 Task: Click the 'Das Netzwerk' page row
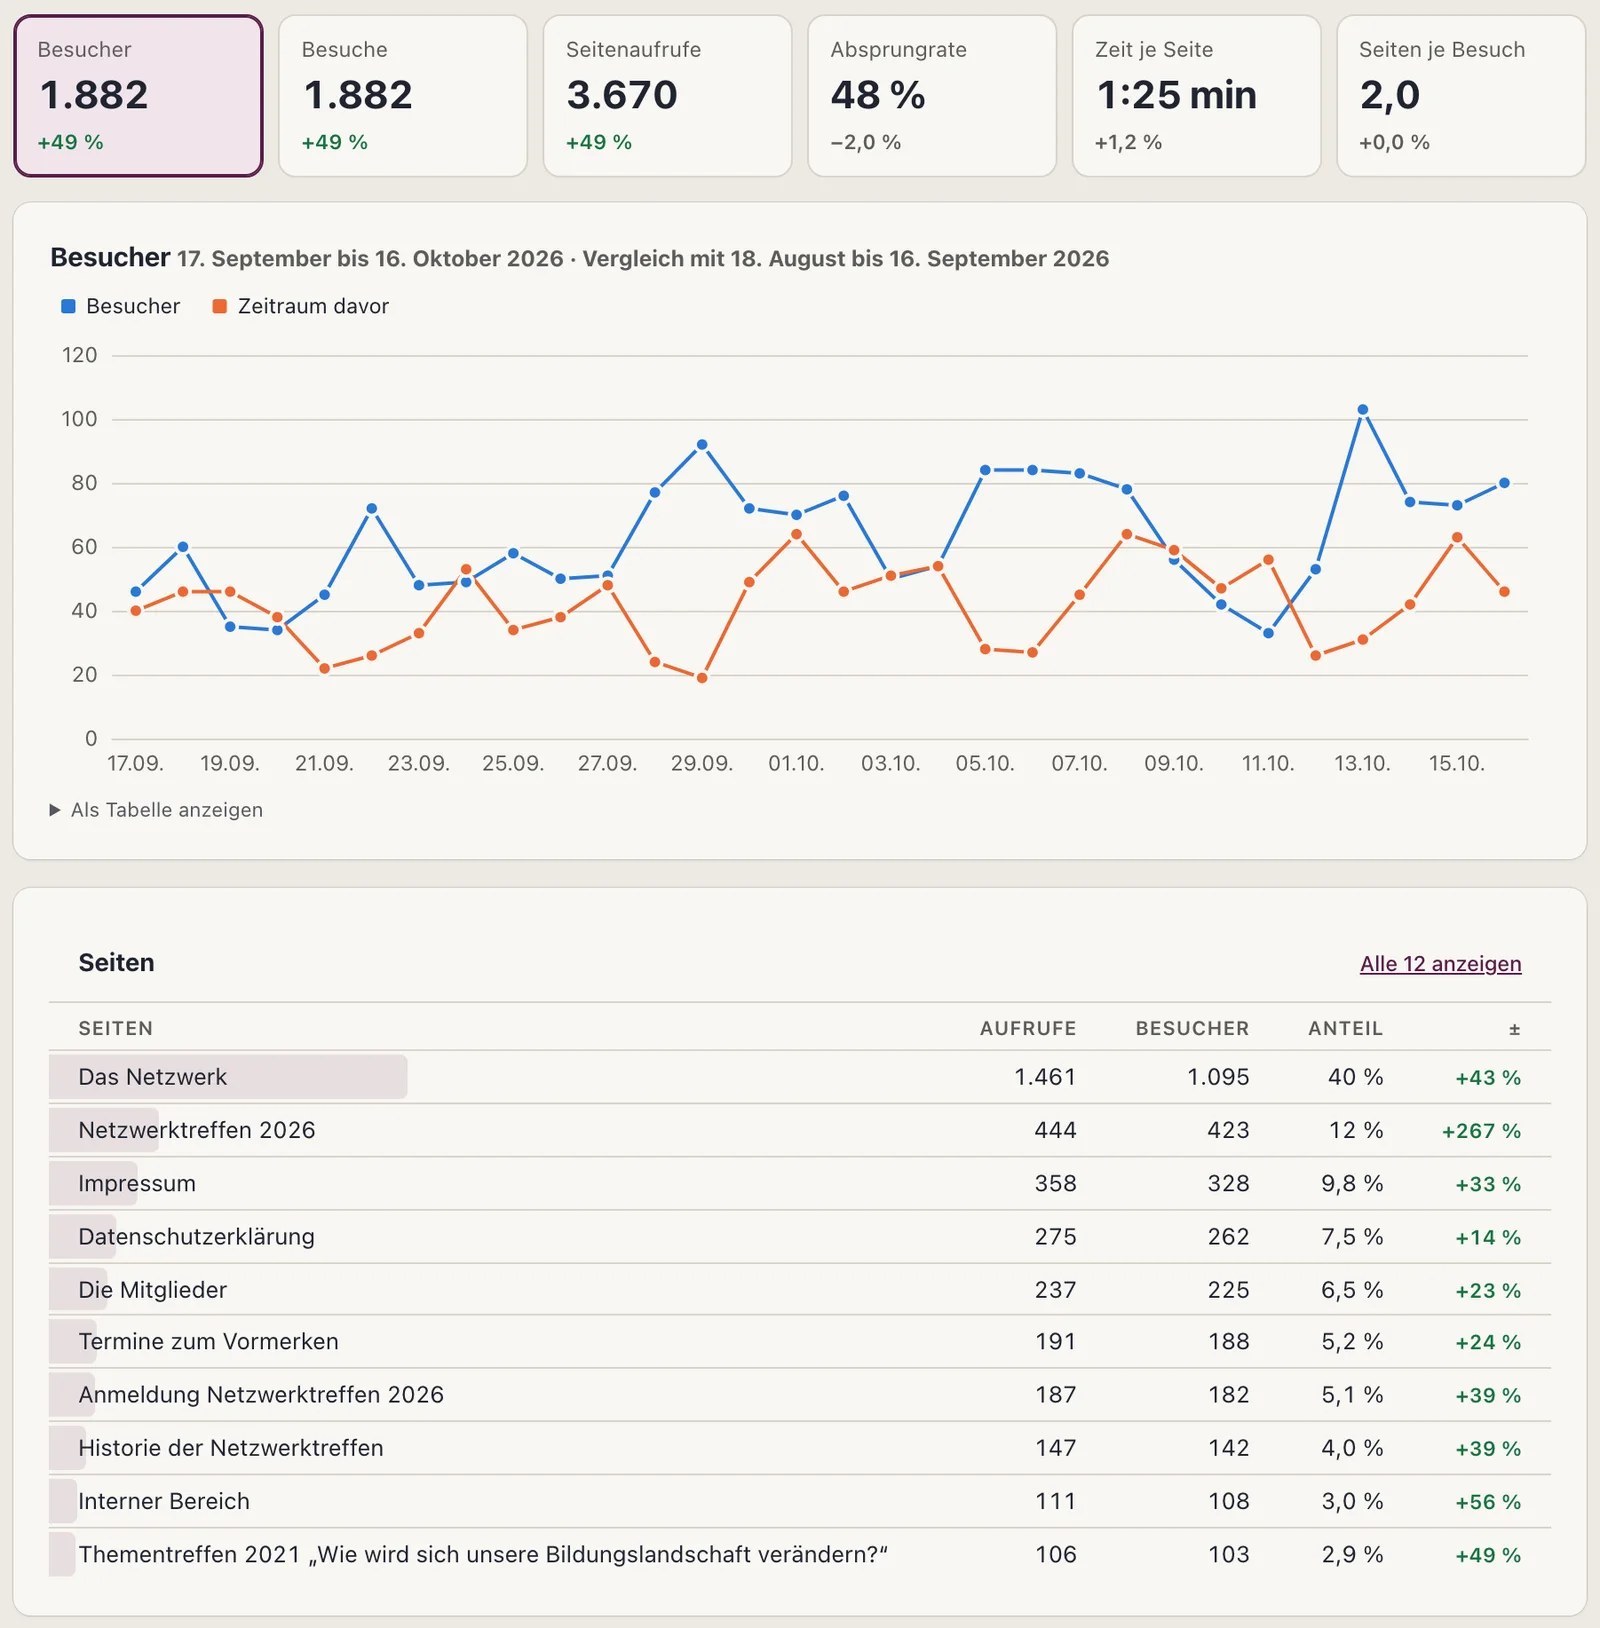[800, 1077]
